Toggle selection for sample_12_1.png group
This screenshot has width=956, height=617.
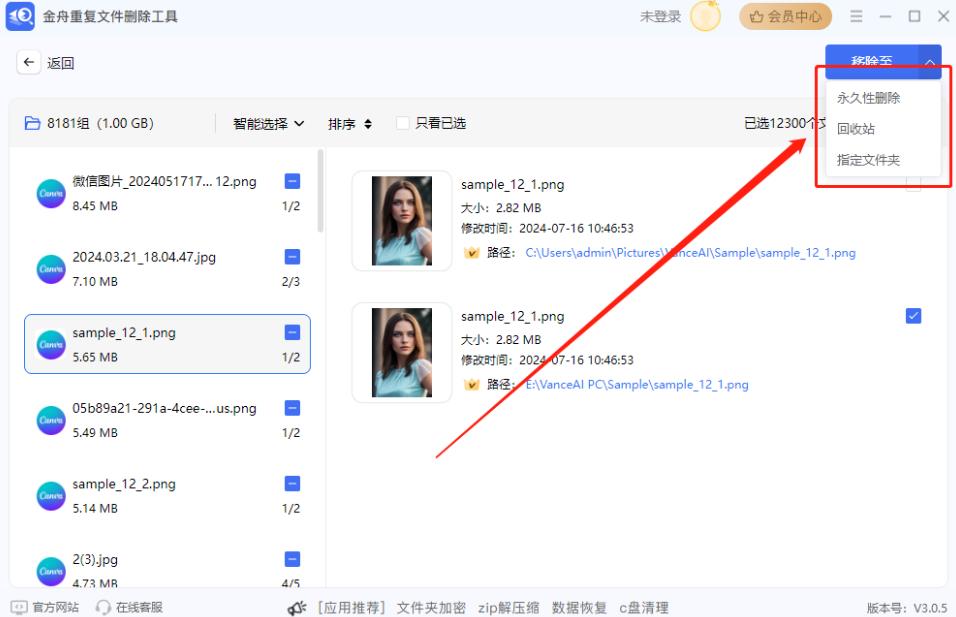point(292,332)
